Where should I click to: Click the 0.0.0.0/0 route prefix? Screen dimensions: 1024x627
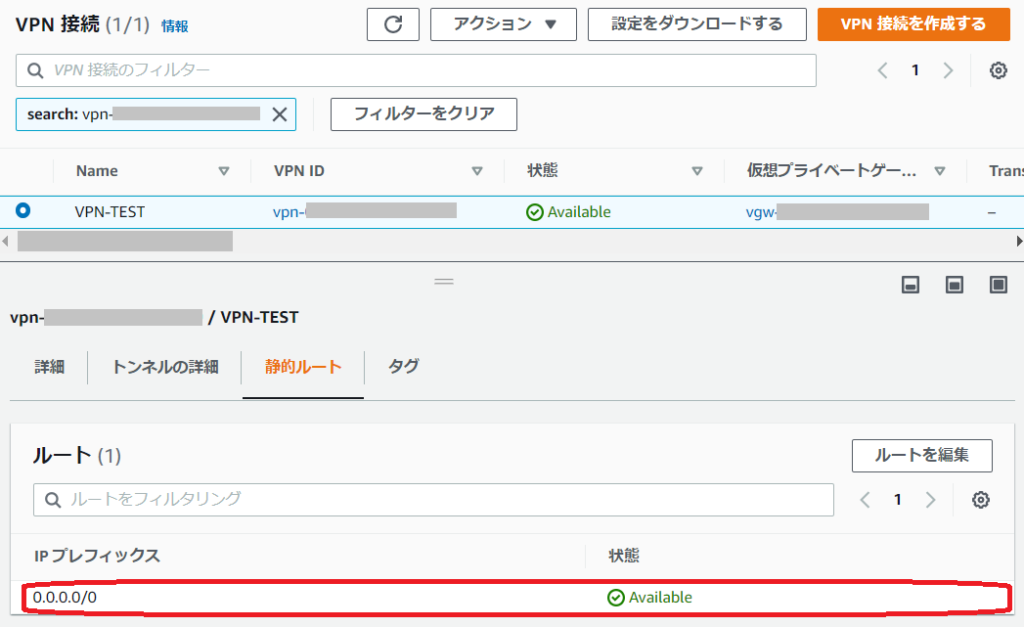[x=65, y=597]
